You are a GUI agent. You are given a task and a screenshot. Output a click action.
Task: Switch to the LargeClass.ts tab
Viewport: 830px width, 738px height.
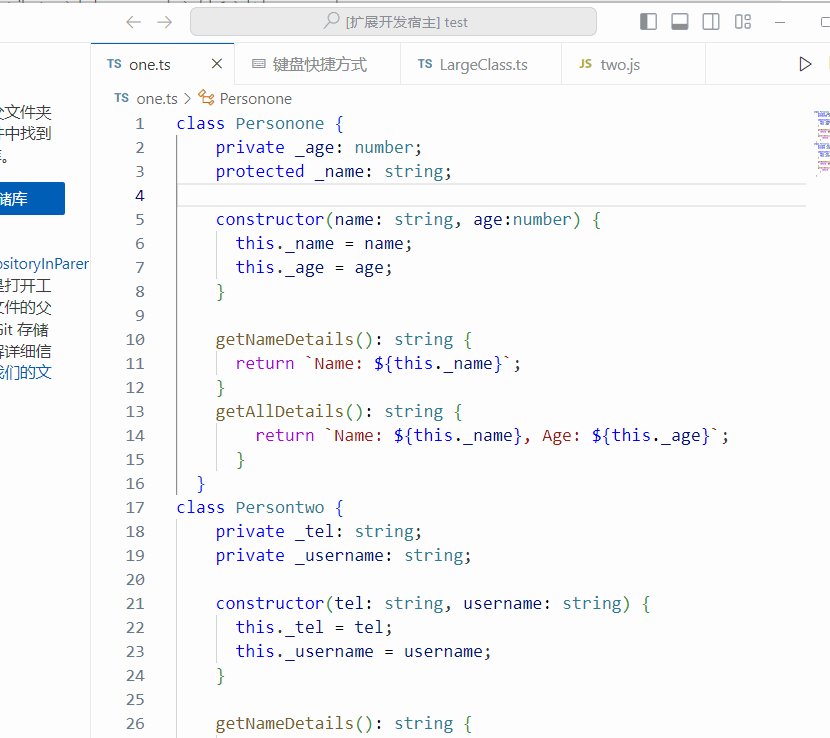tap(481, 64)
